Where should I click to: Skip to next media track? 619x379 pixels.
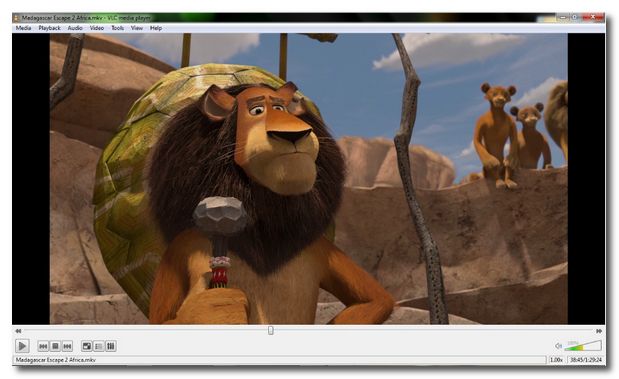(x=68, y=346)
